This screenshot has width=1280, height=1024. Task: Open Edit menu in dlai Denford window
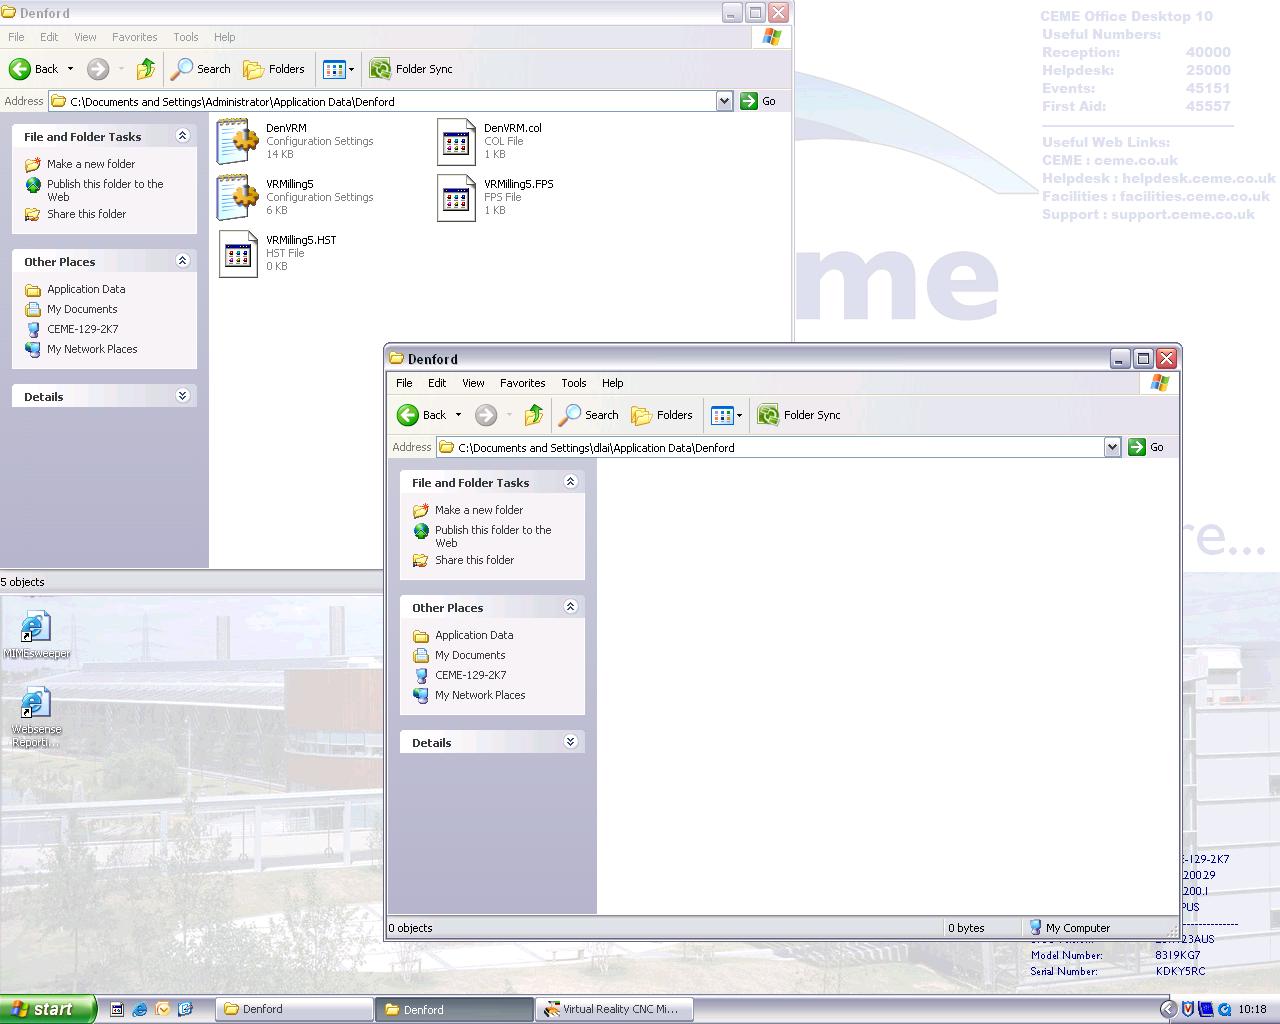(x=437, y=383)
